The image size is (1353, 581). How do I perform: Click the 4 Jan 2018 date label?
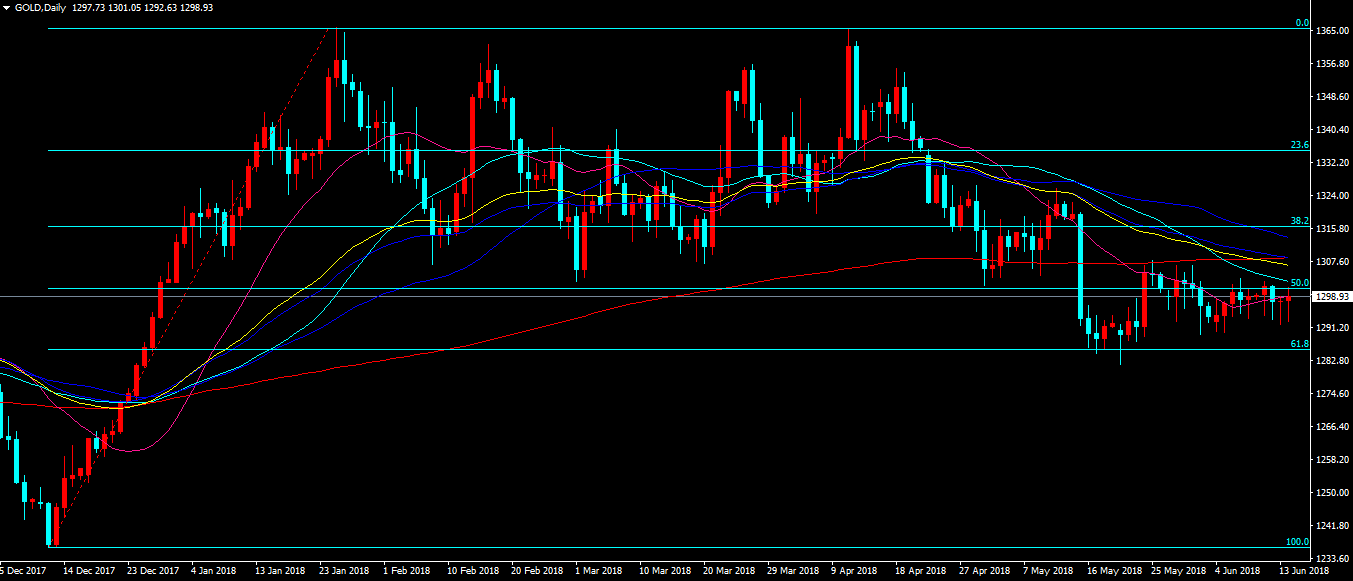pos(213,571)
